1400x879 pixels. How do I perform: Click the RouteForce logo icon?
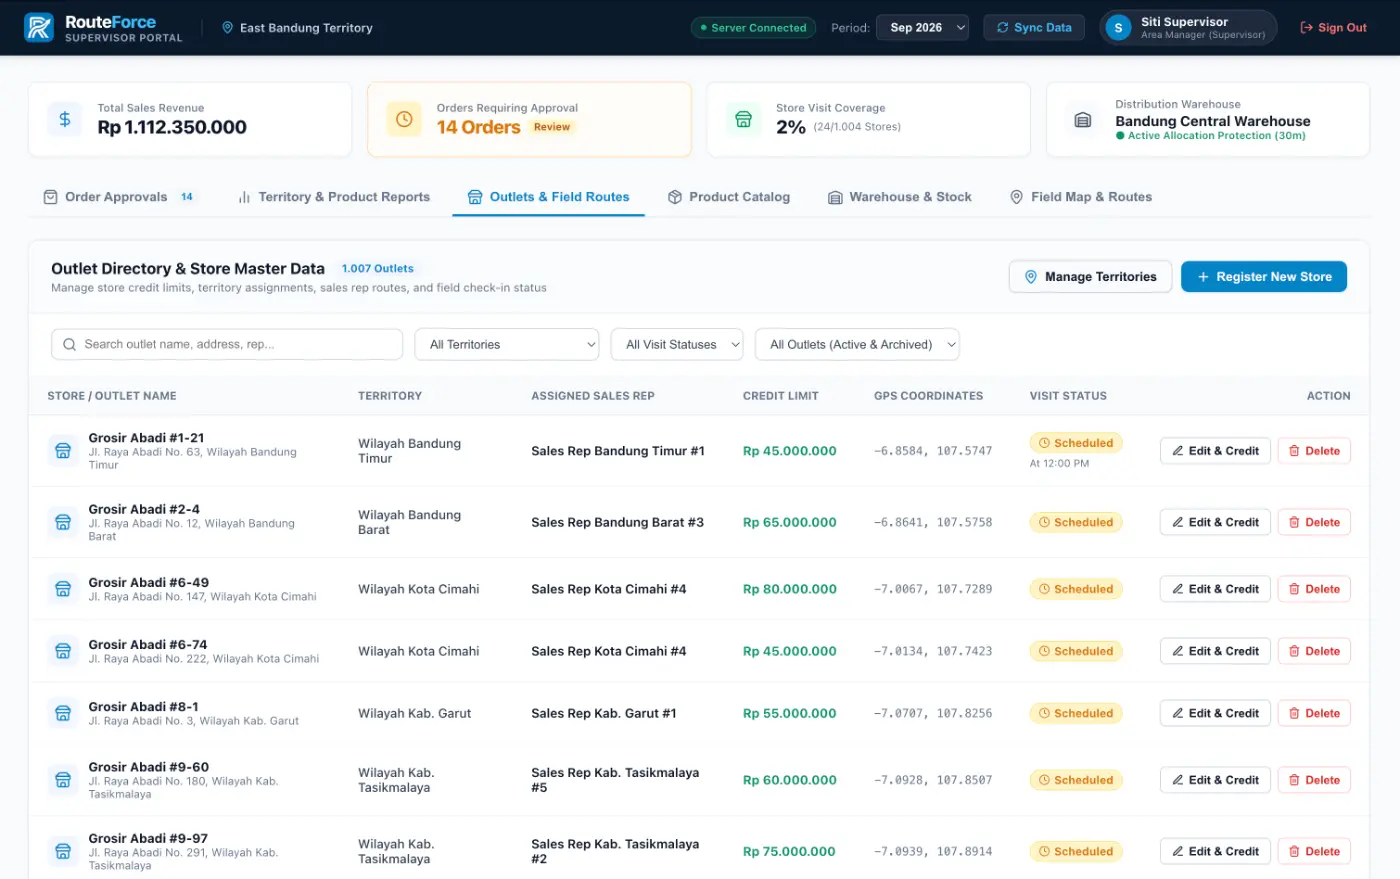click(x=39, y=27)
